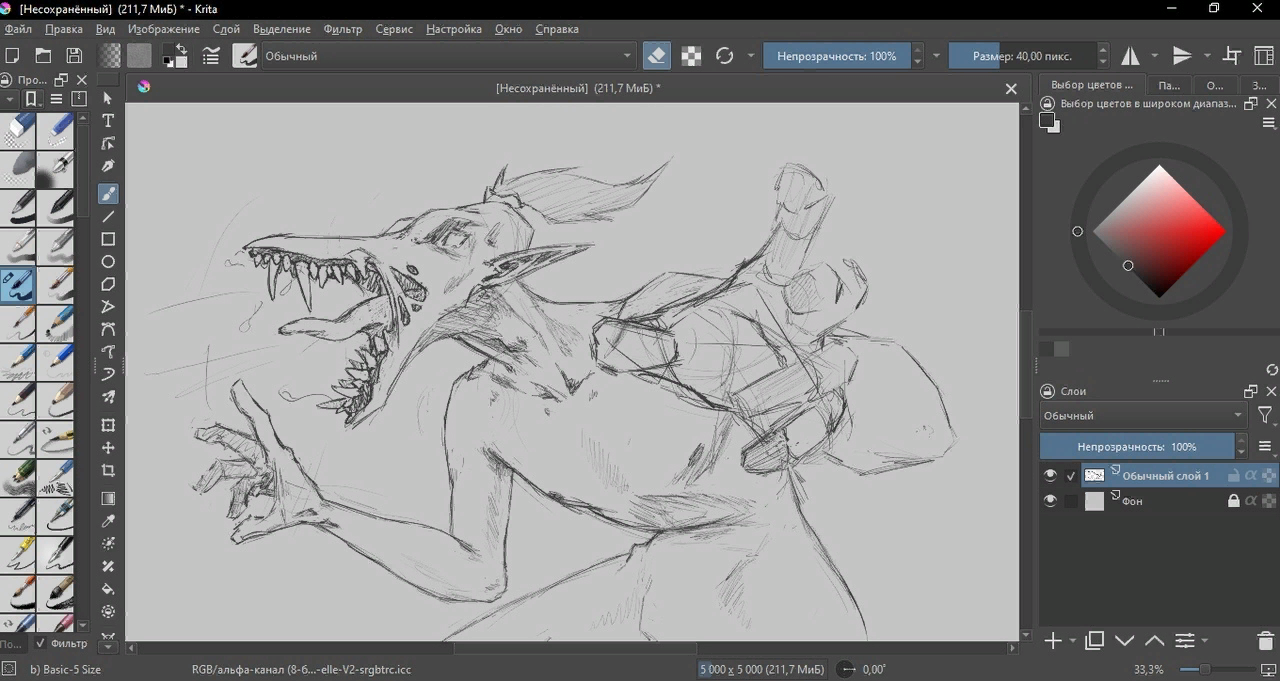This screenshot has height=681, width=1280.
Task: Activate the Crop tool
Action: coord(108,471)
